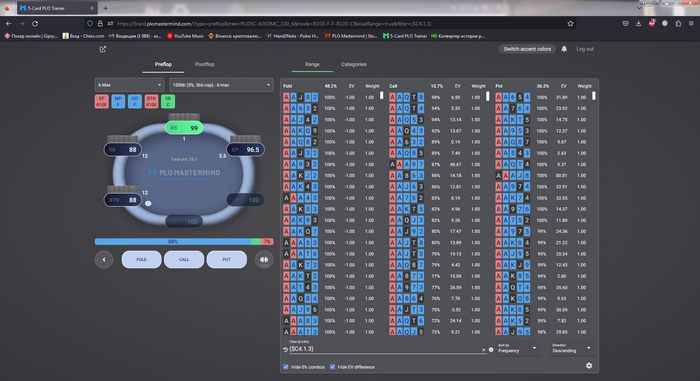Clear the filter with the X icon
This screenshot has width=700, height=381.
pyautogui.click(x=483, y=350)
